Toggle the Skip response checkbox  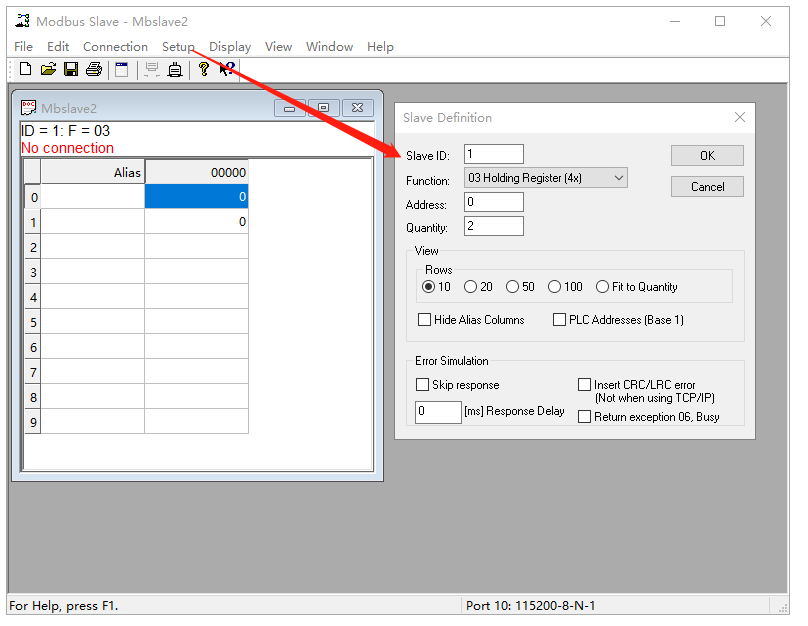pos(422,385)
